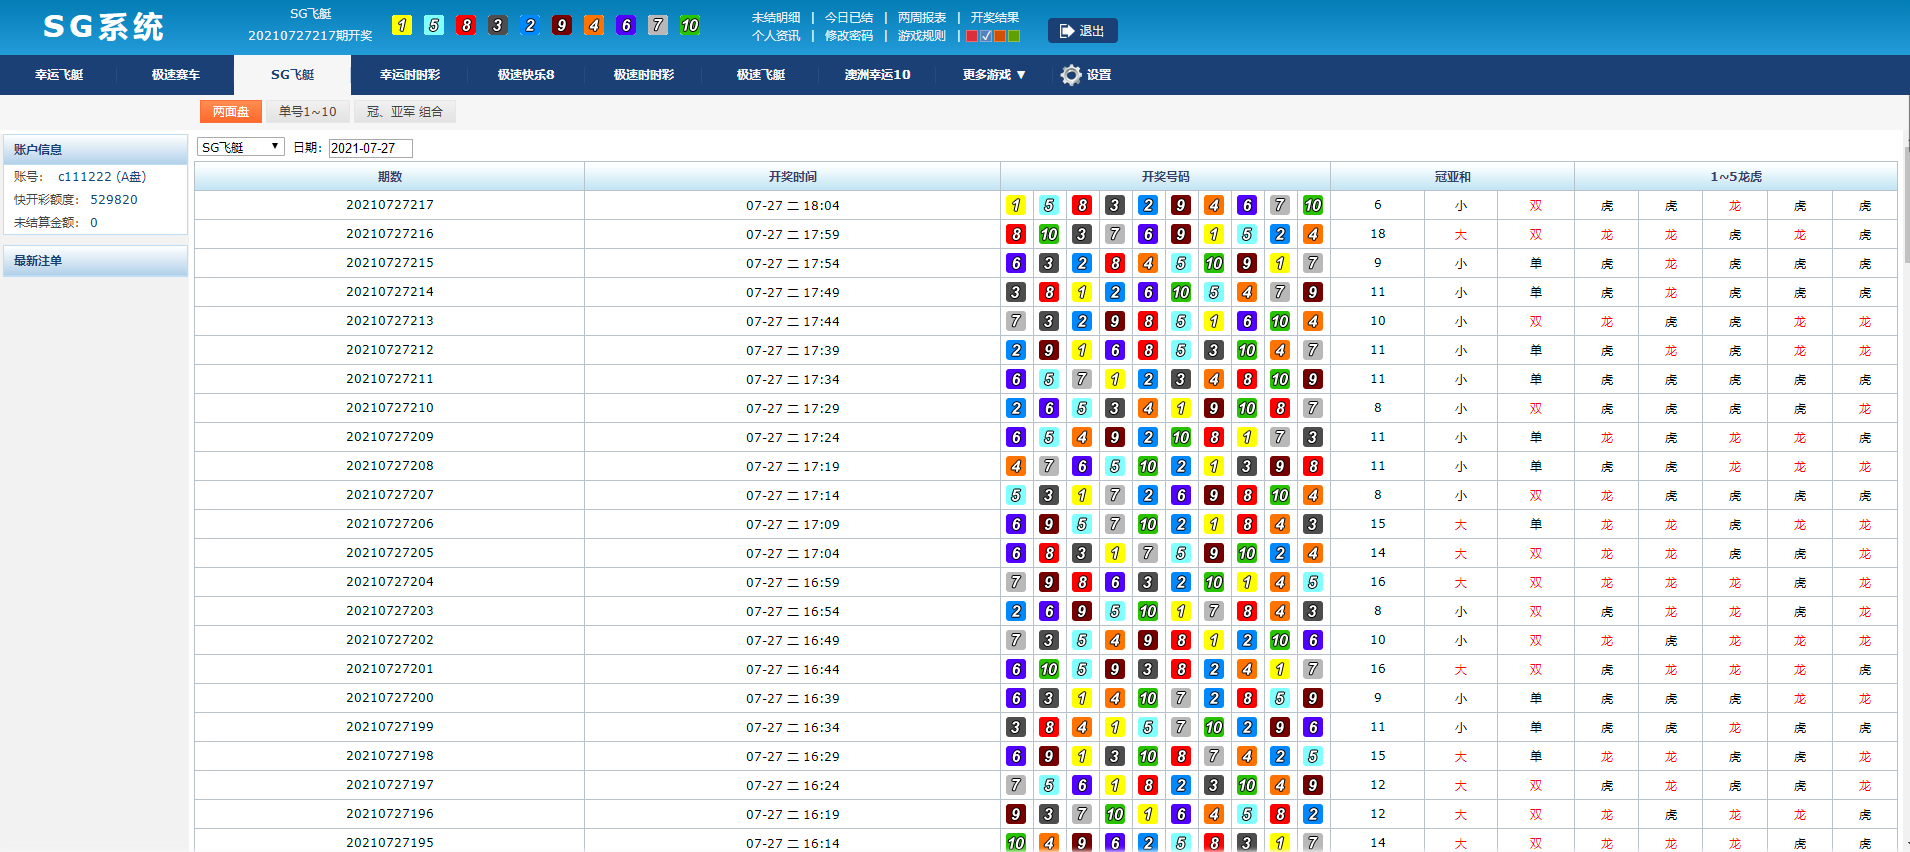Select the red theme color swatch

[x=972, y=36]
